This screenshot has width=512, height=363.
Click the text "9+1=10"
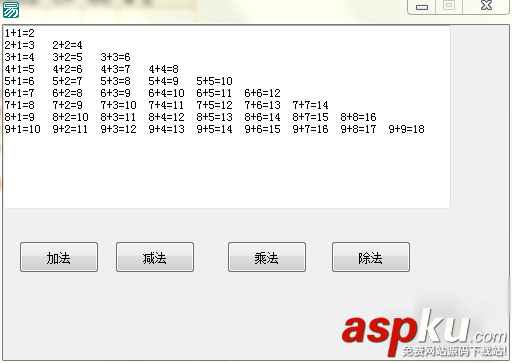[x=23, y=129]
